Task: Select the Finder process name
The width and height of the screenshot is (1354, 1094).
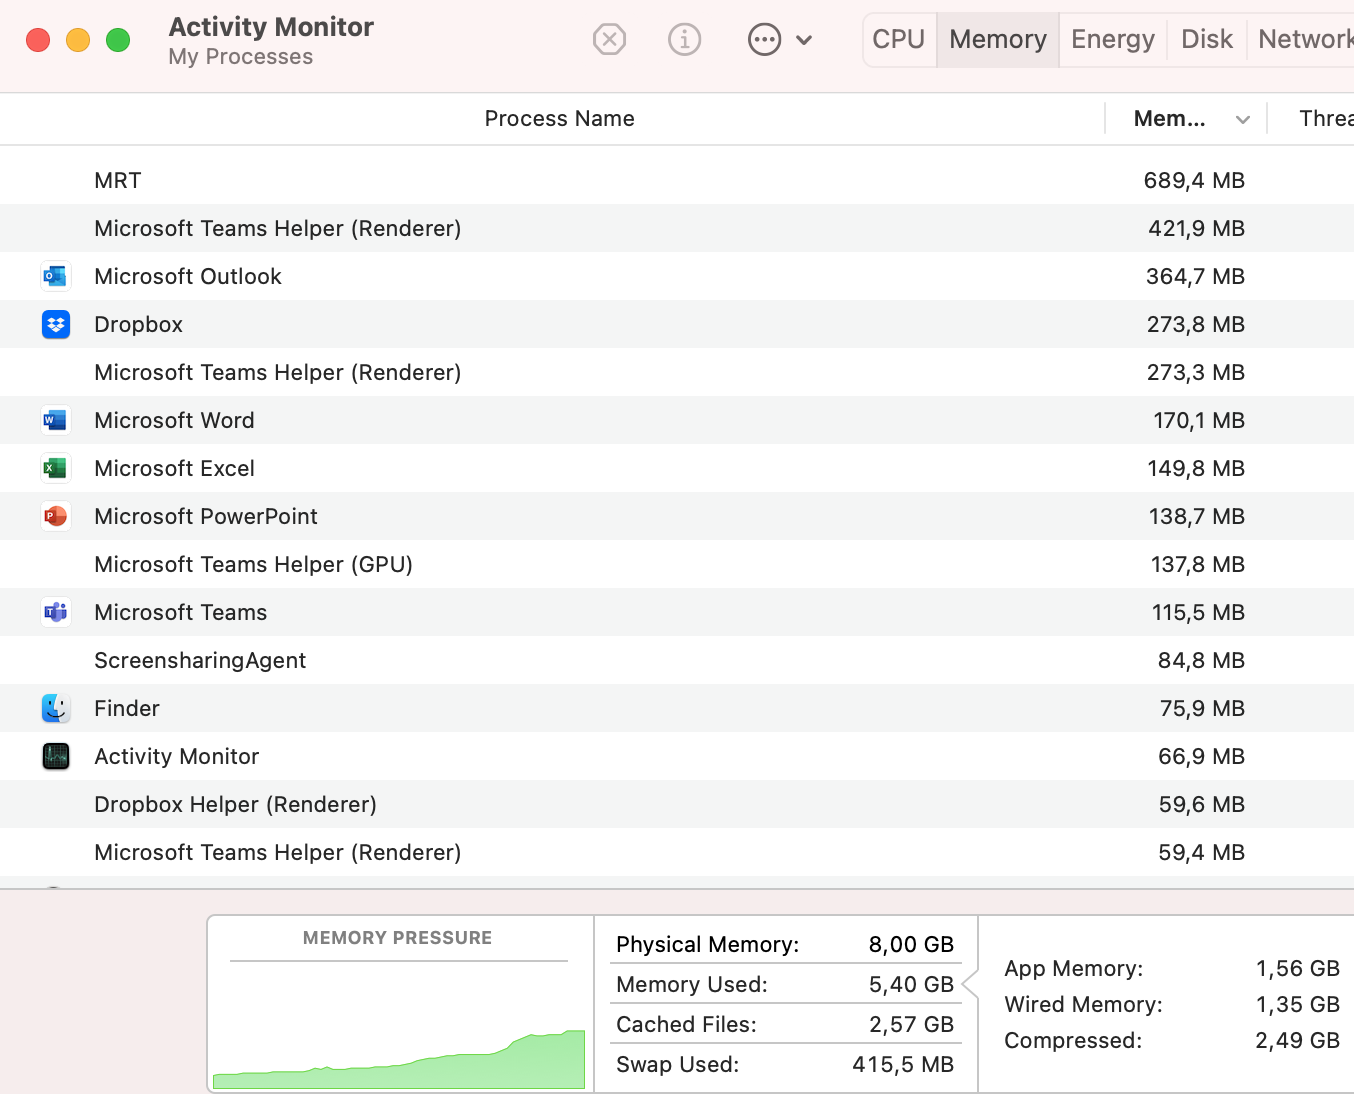Action: click(127, 708)
